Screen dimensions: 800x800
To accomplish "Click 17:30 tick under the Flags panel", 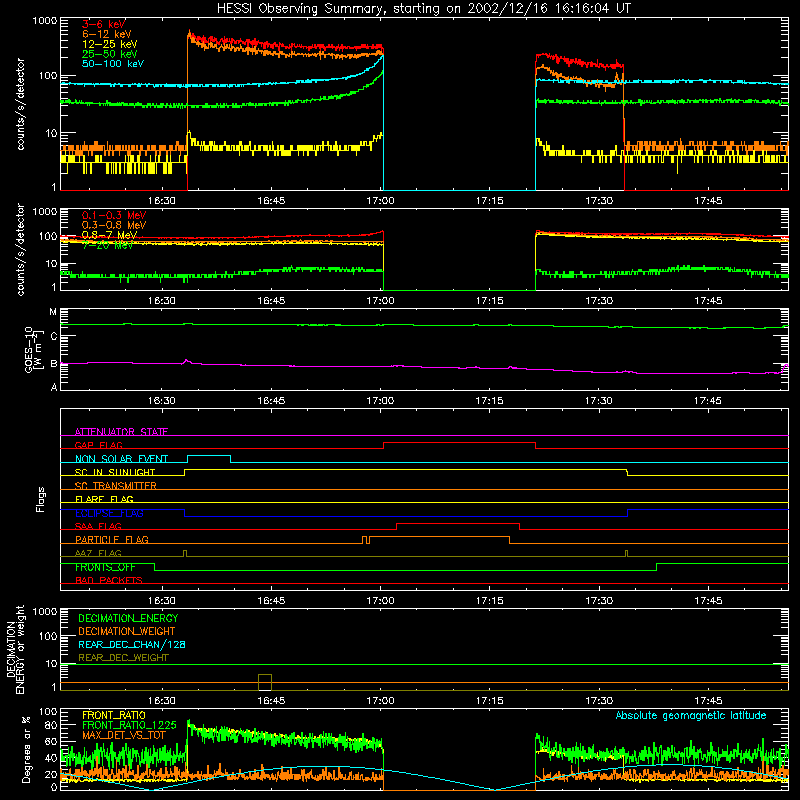I will tap(598, 601).
